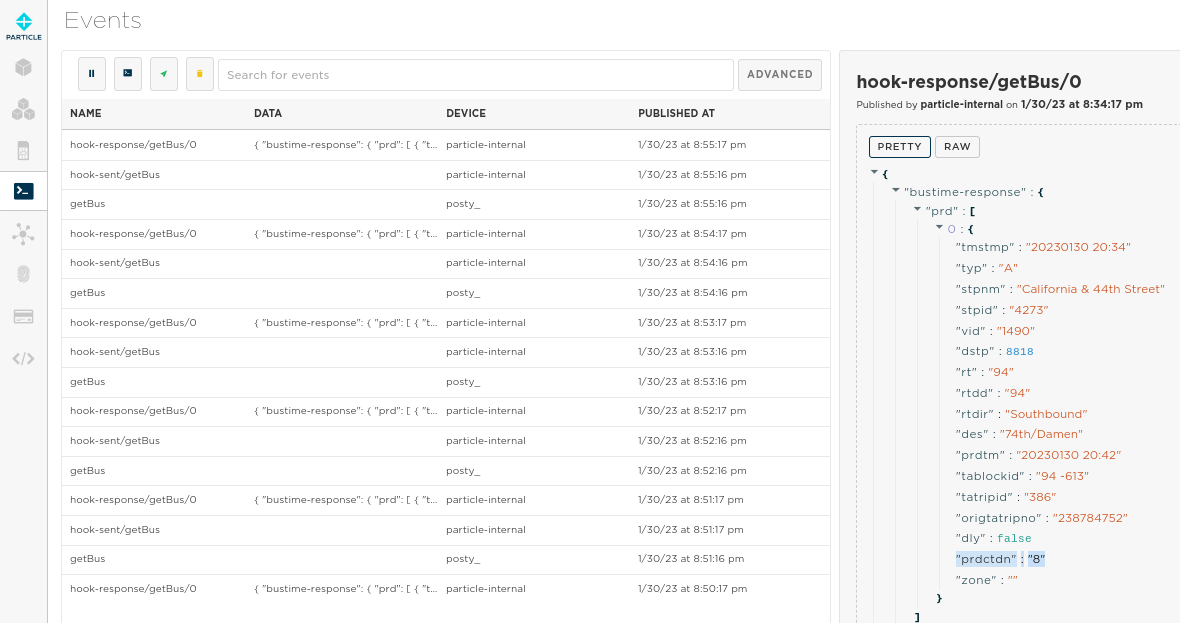This screenshot has width=1180, height=623.
Task: Clear events with the yellow trash icon
Action: [200, 74]
